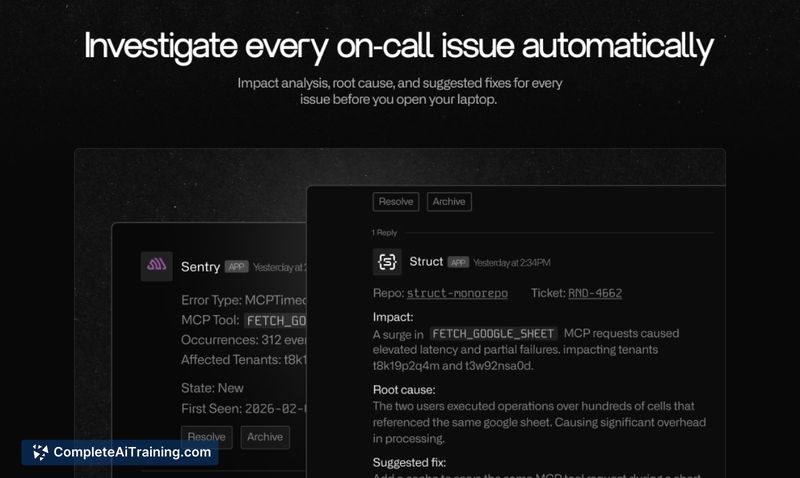Image resolution: width=800 pixels, height=478 pixels.
Task: Click Archive in the Sentry message
Action: pyautogui.click(x=265, y=437)
